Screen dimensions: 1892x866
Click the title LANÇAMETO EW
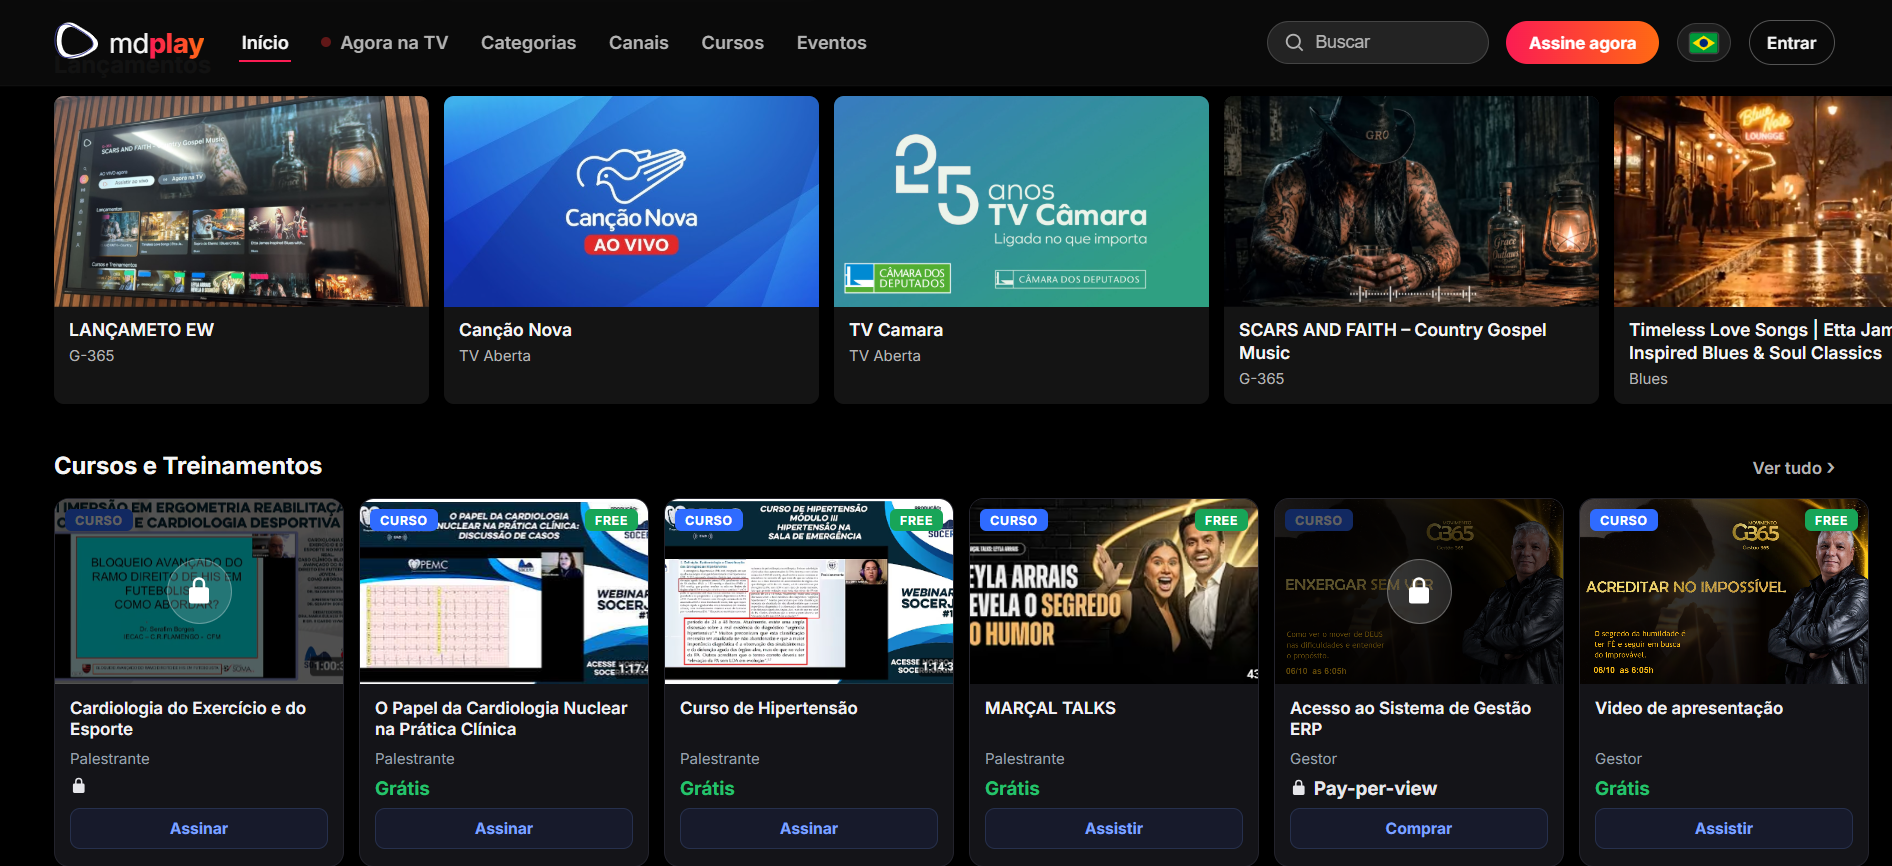coord(141,330)
